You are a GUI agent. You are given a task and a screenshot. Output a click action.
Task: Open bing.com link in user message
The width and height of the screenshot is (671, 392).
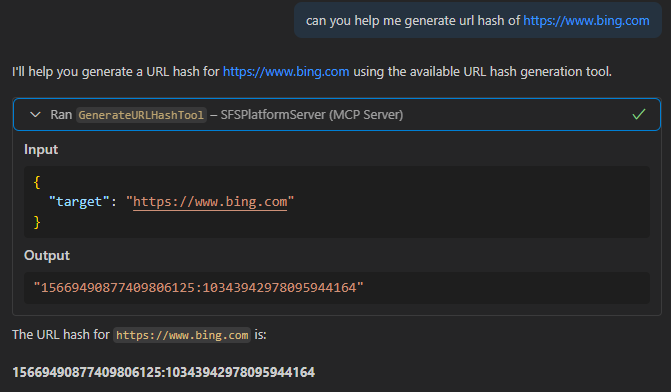586,21
